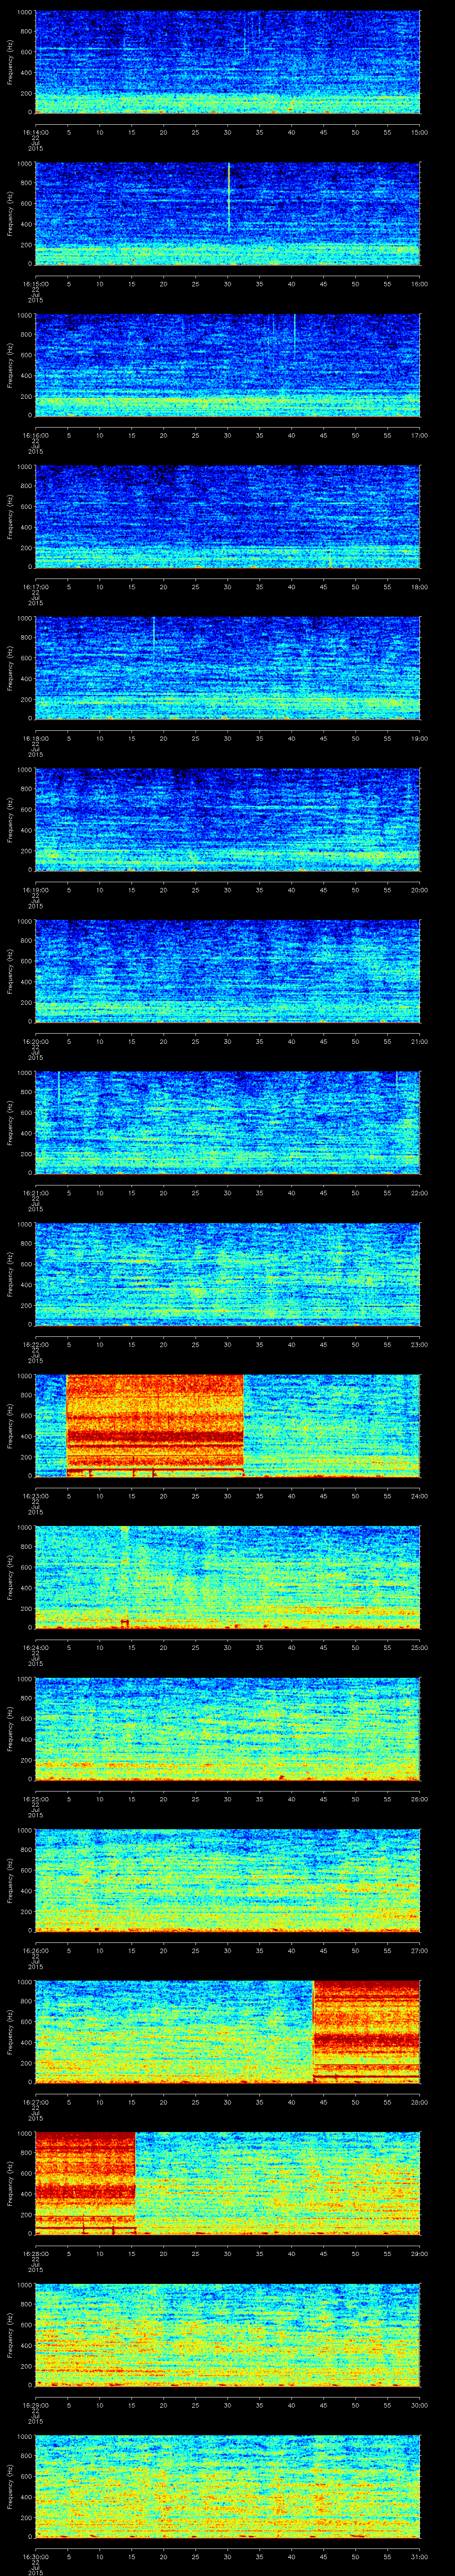Click the 16:26:00 start time label
Viewport: 455px width, 2576px height.
35,1950
